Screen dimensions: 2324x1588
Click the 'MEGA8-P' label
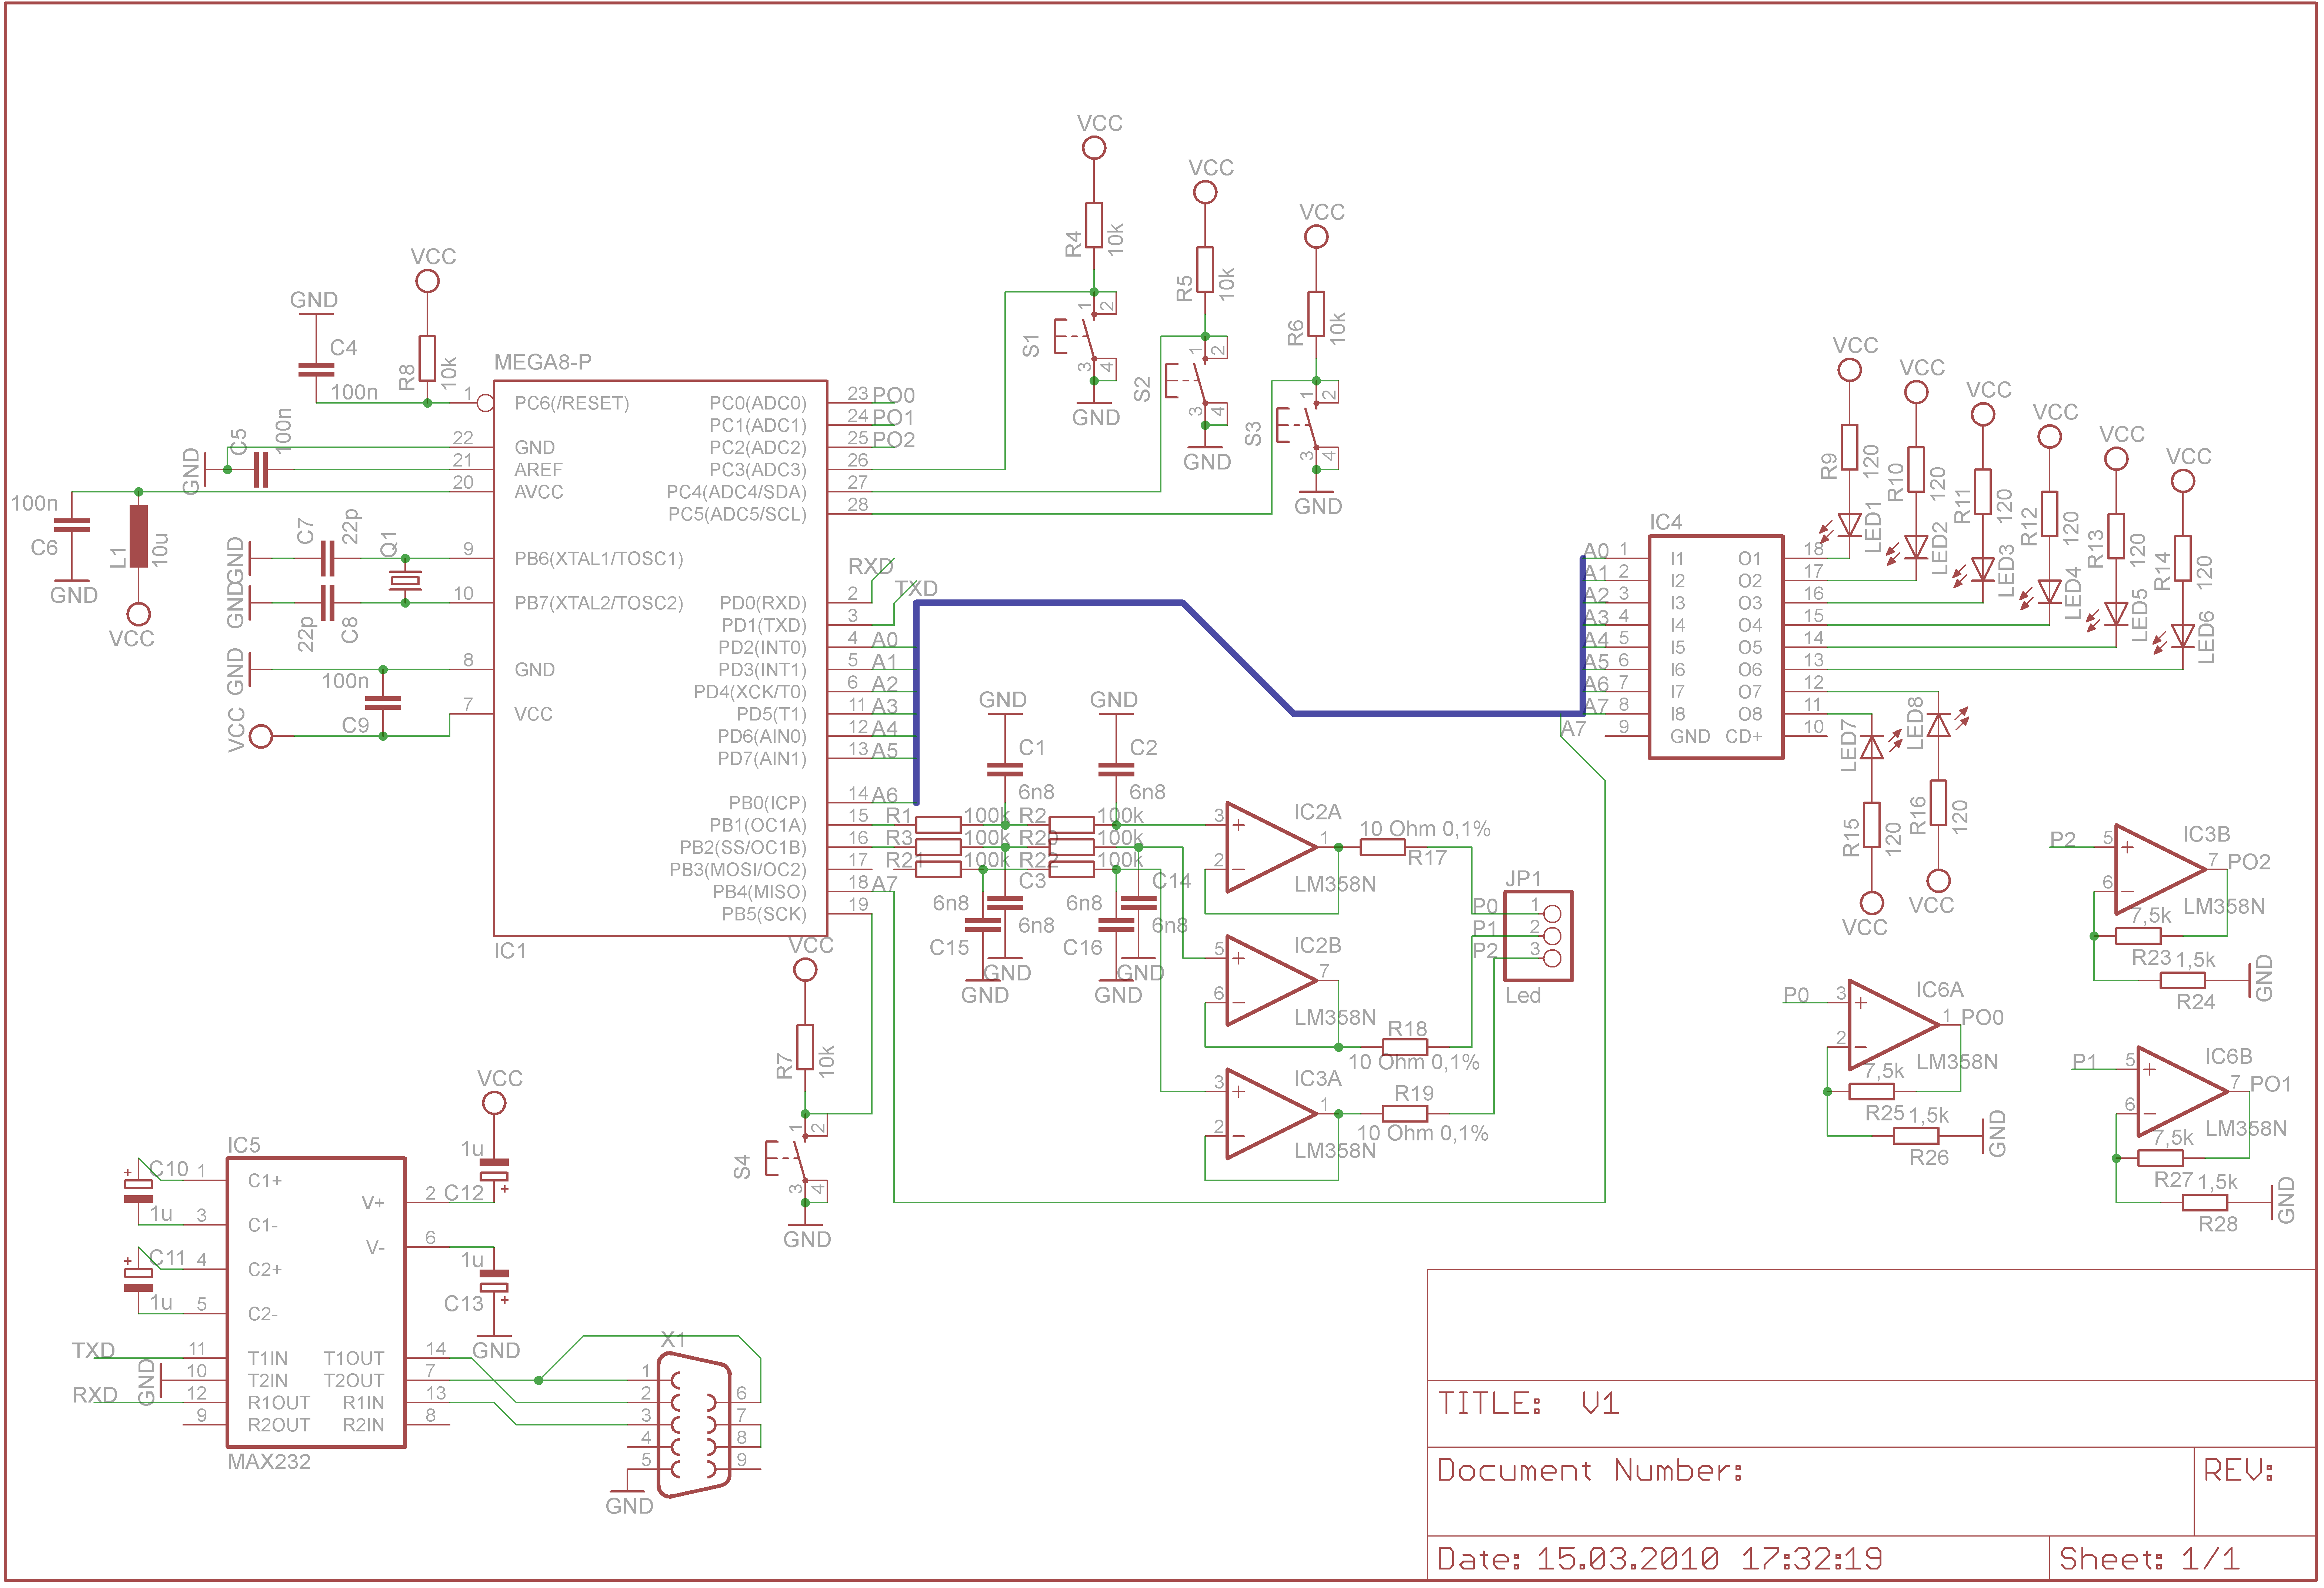[543, 362]
